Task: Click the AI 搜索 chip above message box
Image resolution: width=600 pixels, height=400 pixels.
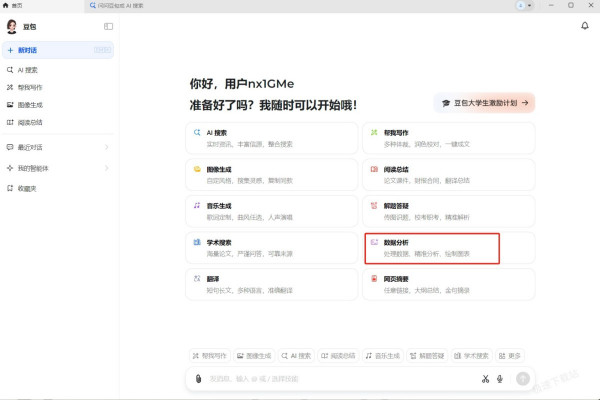Action: click(x=297, y=356)
